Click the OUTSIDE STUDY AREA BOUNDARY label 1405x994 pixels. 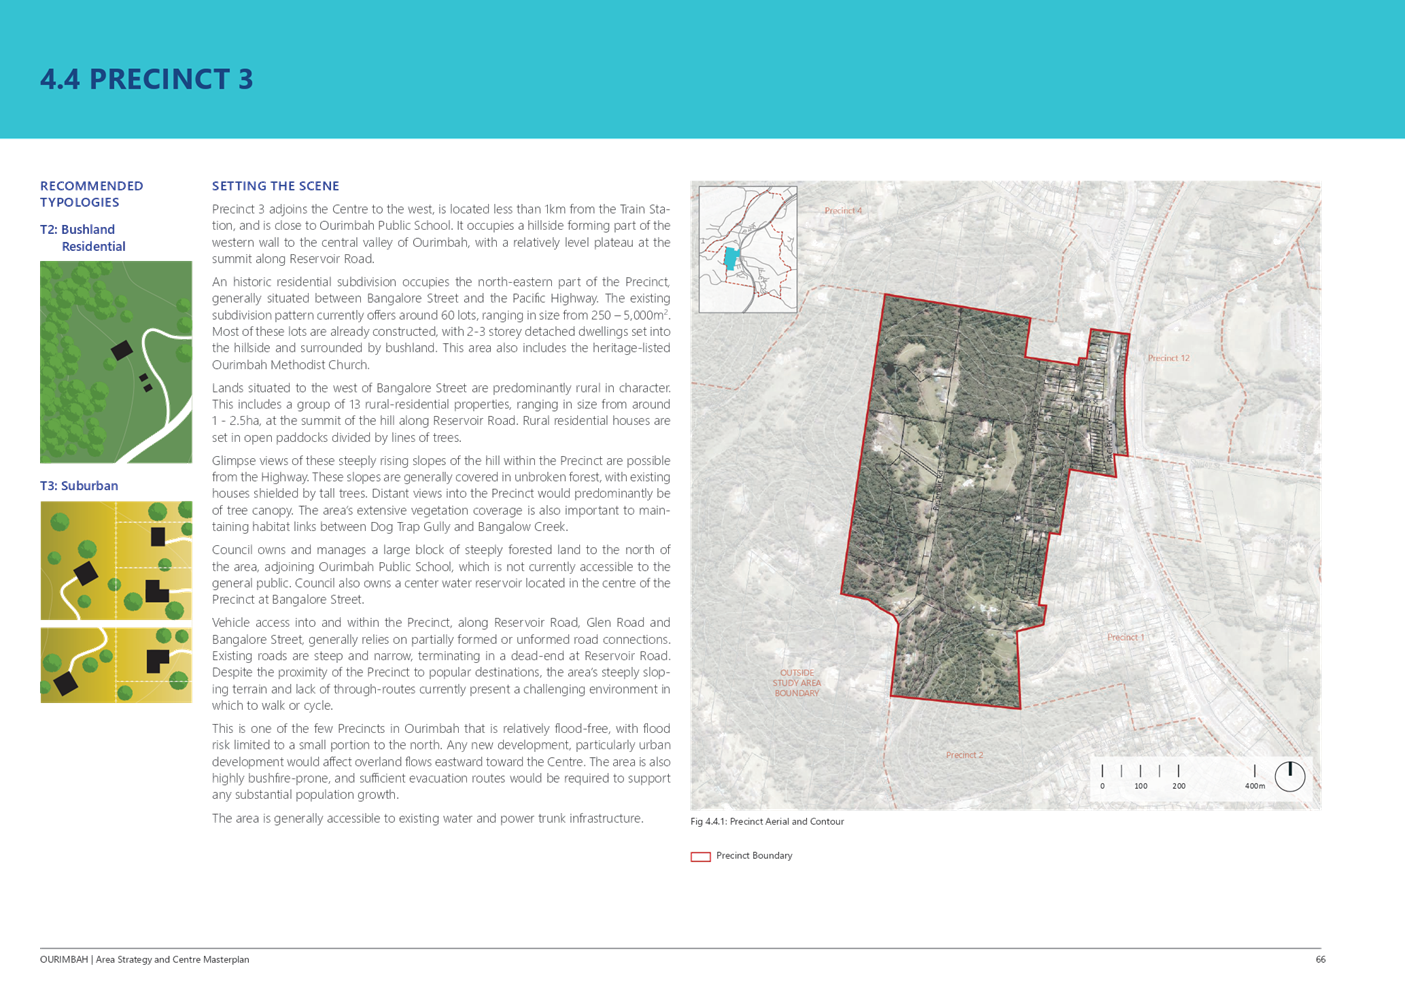click(796, 683)
